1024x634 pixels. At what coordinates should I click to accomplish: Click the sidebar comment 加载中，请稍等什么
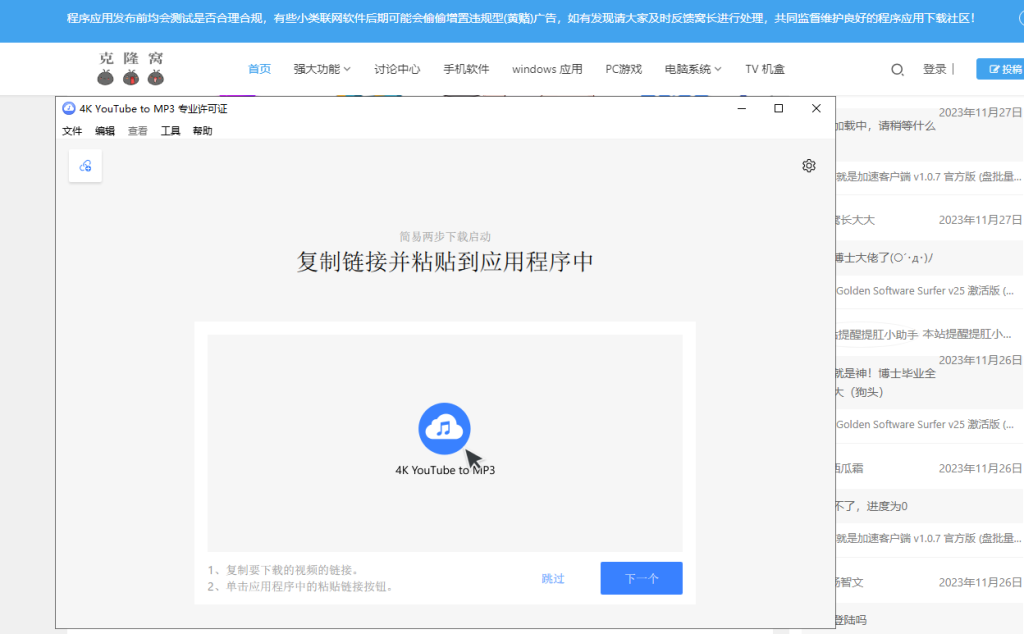886,125
